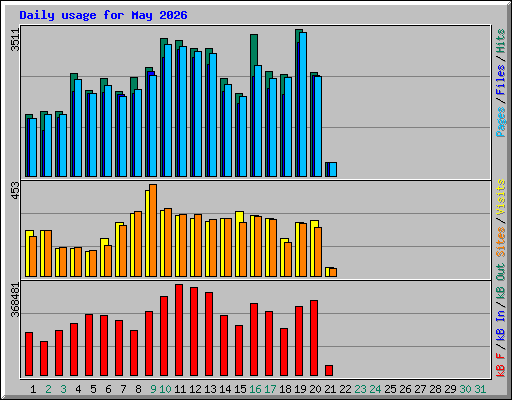Select the cyan Pages bar for day 21

(333, 170)
